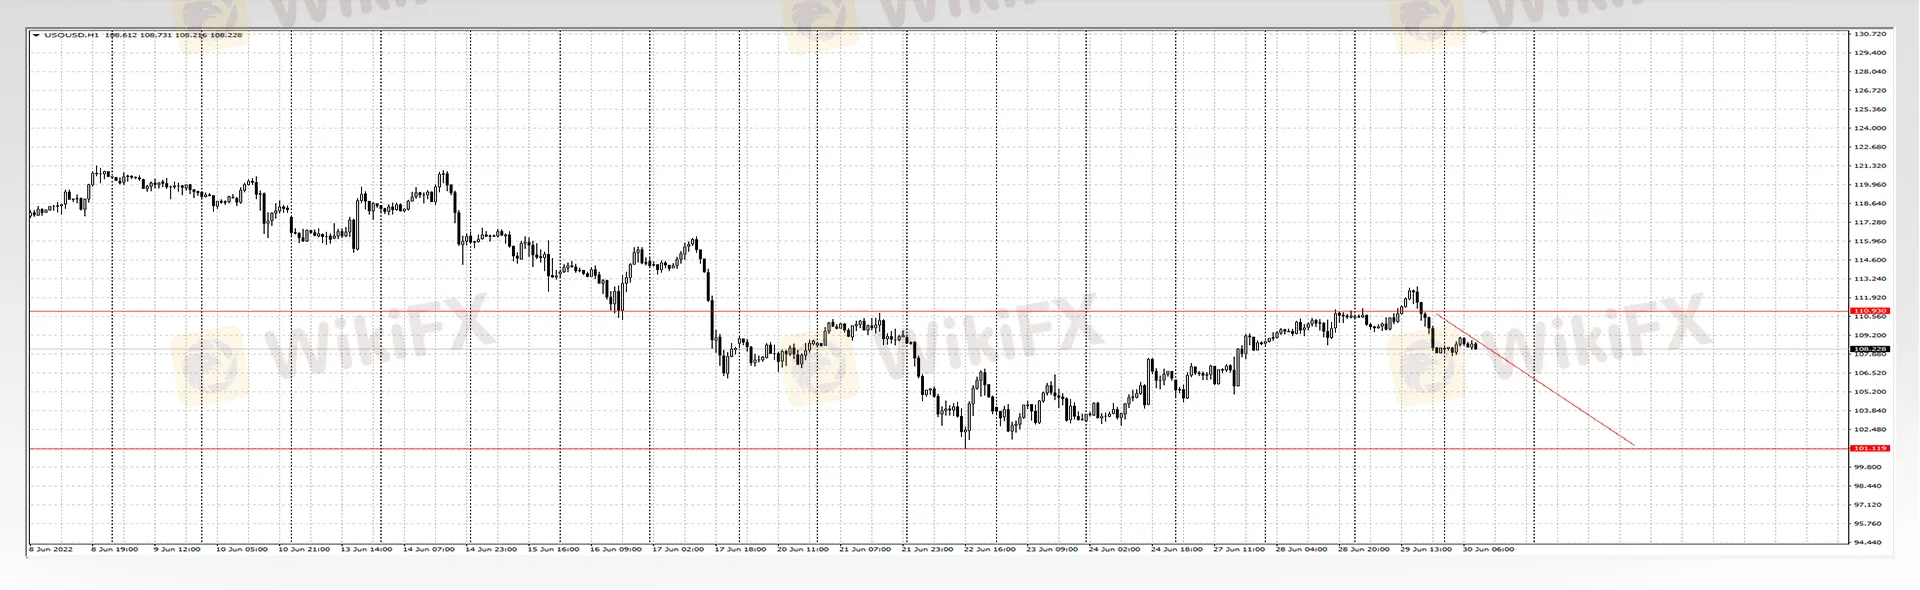Click the 27 Jun 11:00 time label

(1238, 549)
